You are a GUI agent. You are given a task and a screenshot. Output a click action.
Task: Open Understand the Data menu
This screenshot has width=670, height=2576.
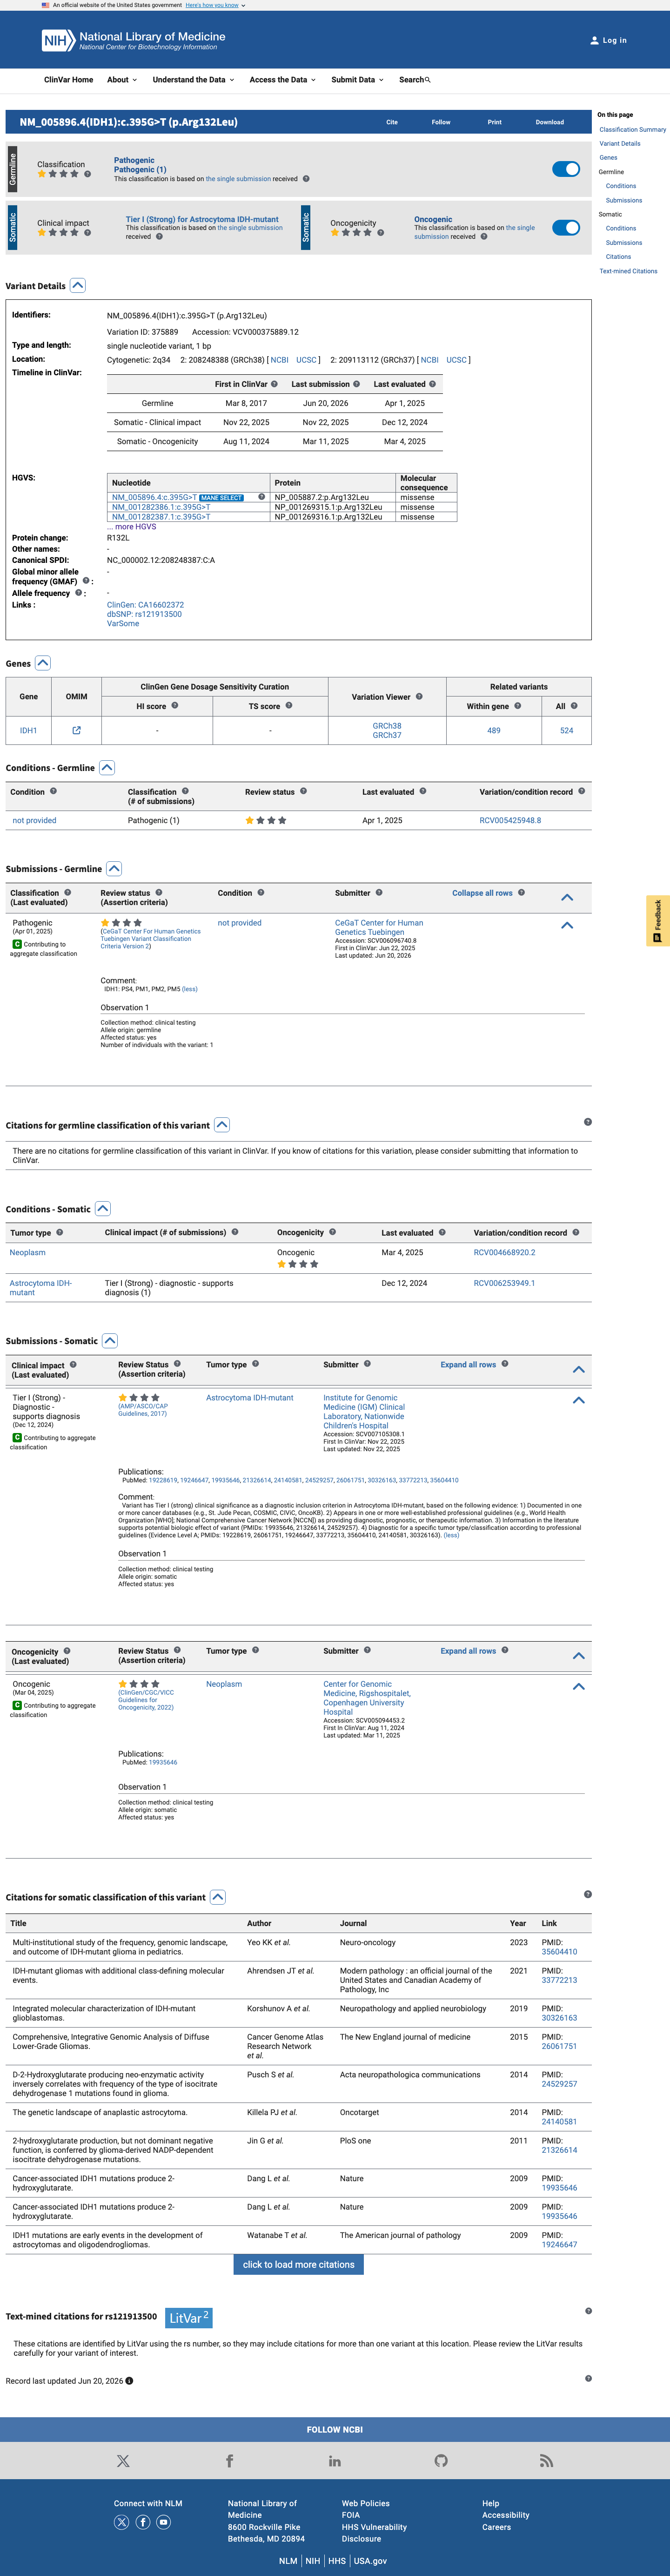(x=193, y=80)
